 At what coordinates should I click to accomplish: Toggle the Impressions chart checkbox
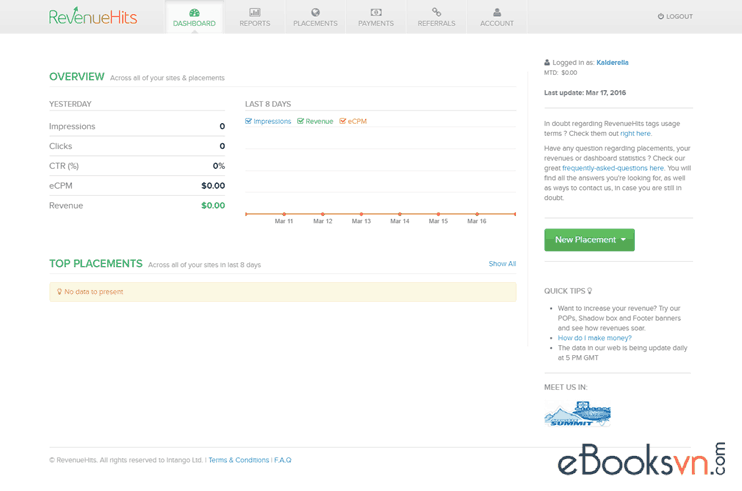[x=249, y=121]
